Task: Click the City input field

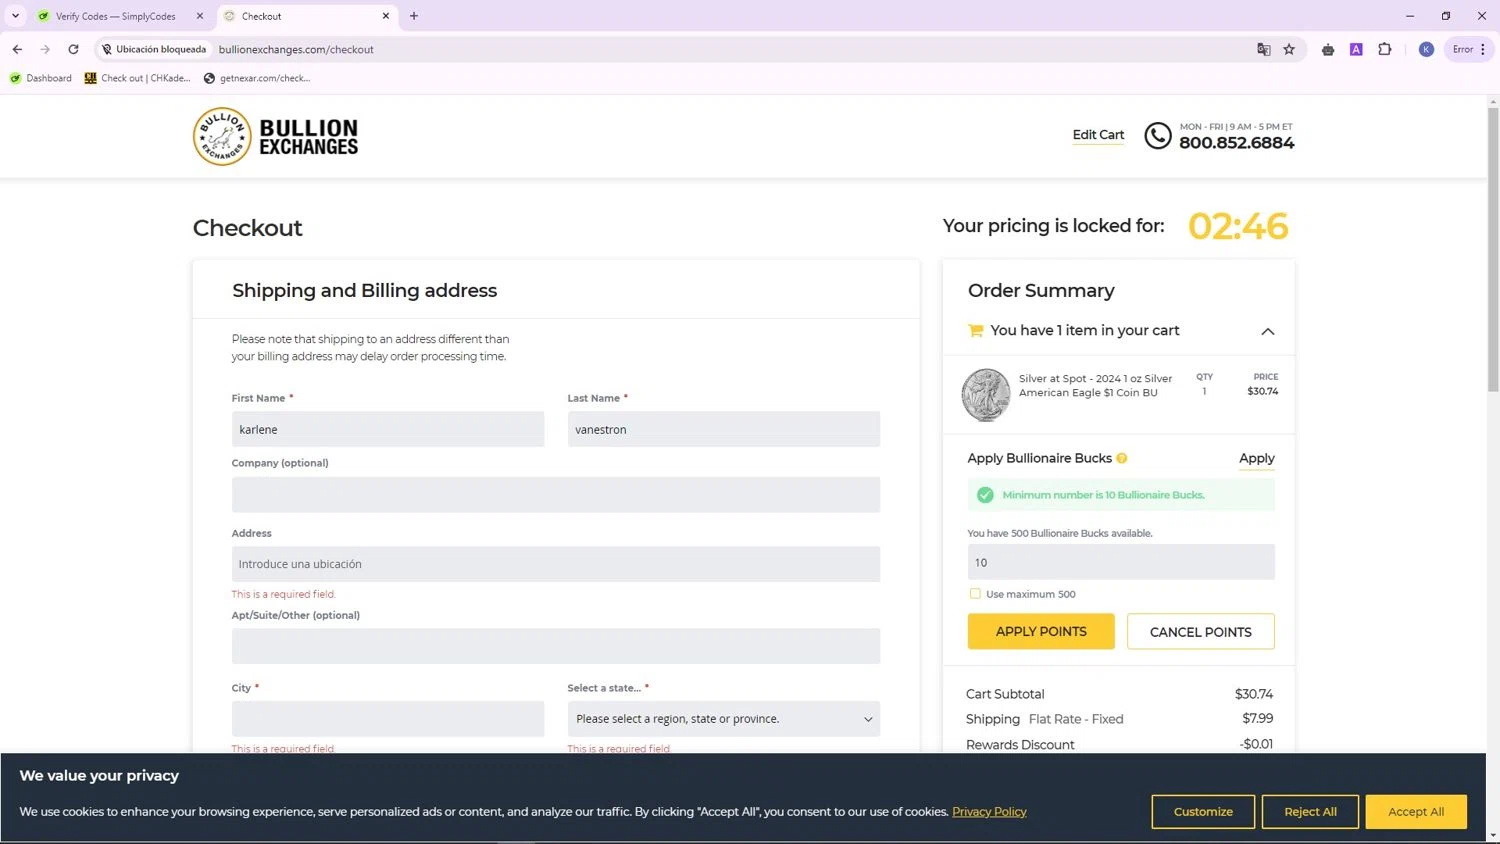Action: (x=388, y=719)
